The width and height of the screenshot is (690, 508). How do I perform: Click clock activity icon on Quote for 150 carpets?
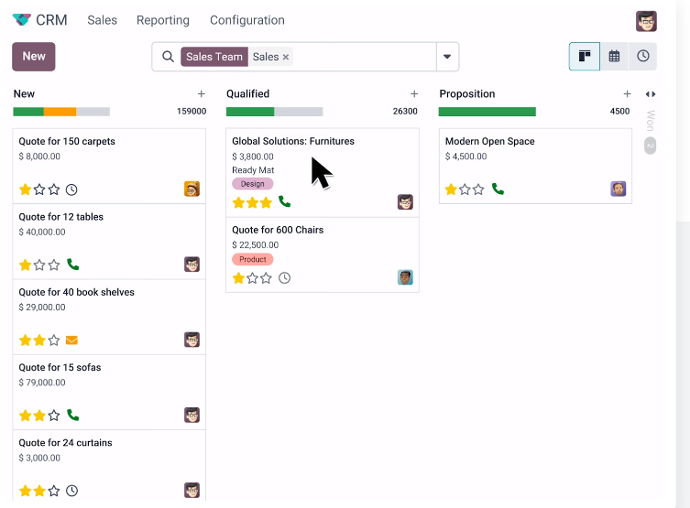point(72,190)
